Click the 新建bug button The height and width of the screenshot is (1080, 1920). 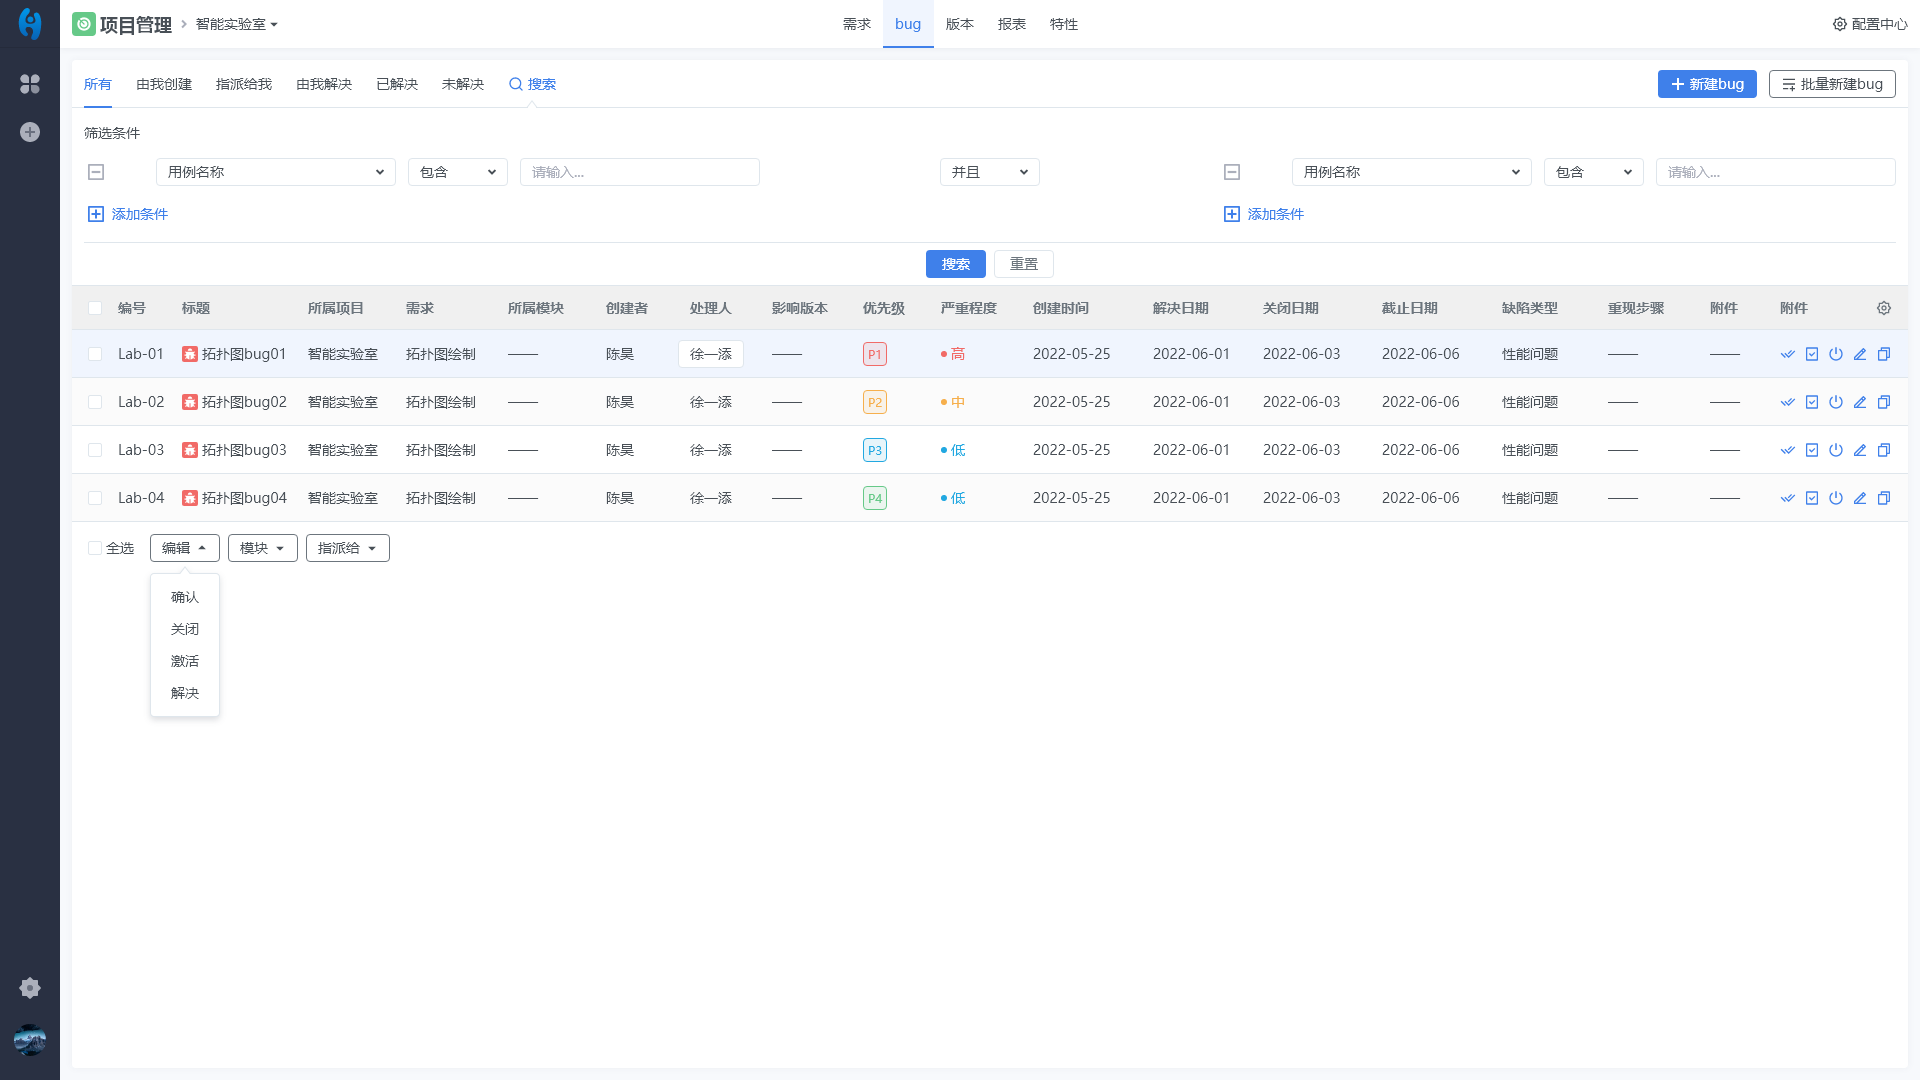coord(1707,84)
